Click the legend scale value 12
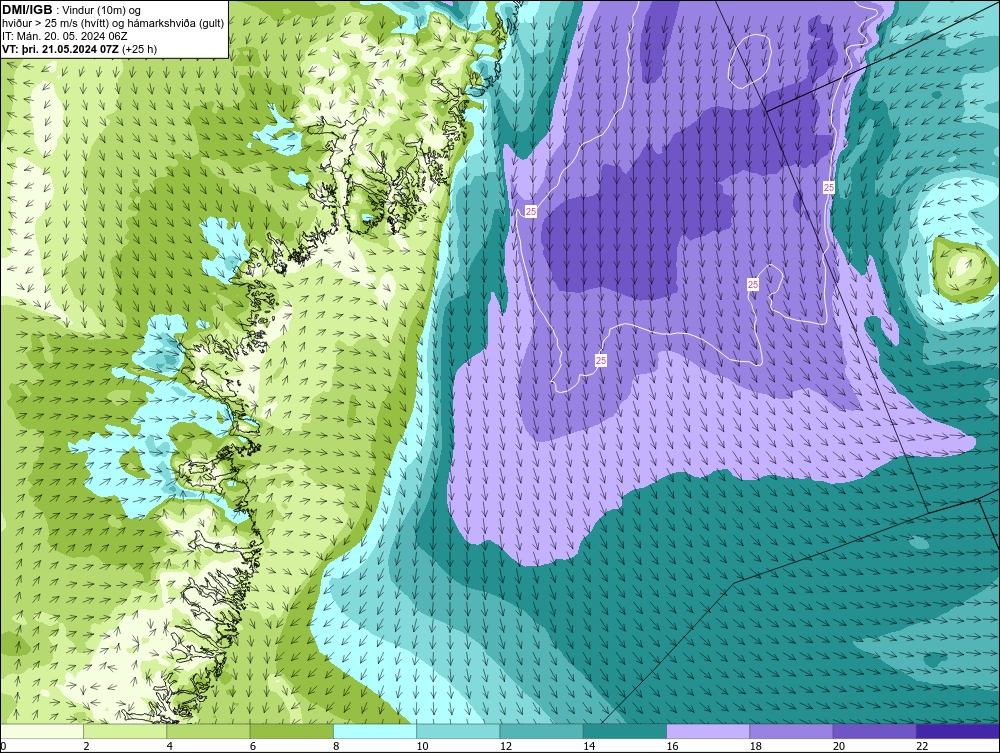This screenshot has height=753, width=1000. pos(506,747)
